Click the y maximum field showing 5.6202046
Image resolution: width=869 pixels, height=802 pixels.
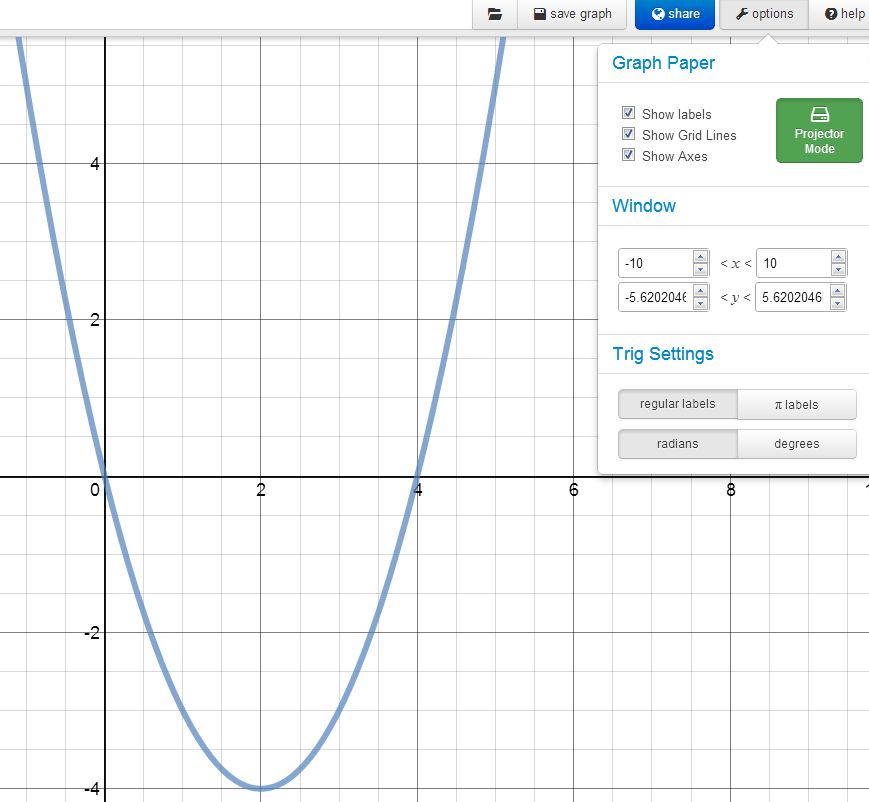tap(793, 298)
